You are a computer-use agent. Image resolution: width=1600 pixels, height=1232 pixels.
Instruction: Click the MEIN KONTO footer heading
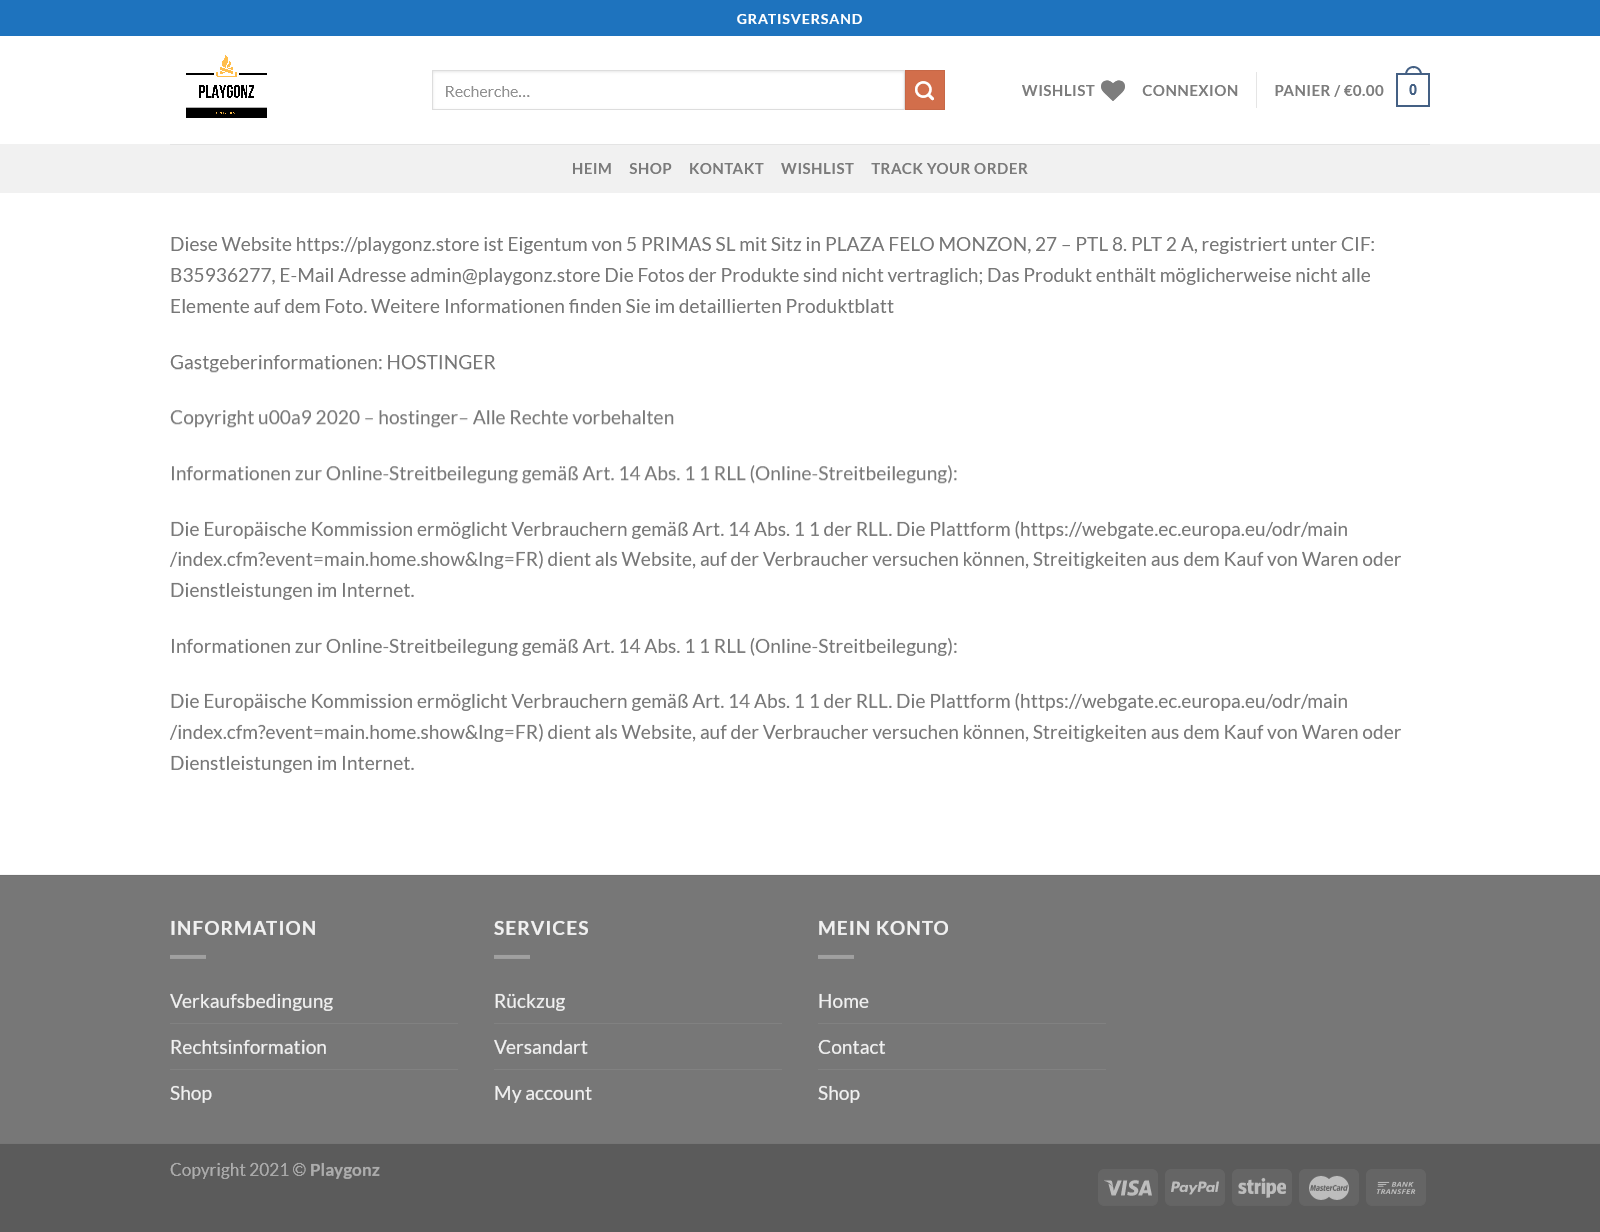[x=883, y=928]
